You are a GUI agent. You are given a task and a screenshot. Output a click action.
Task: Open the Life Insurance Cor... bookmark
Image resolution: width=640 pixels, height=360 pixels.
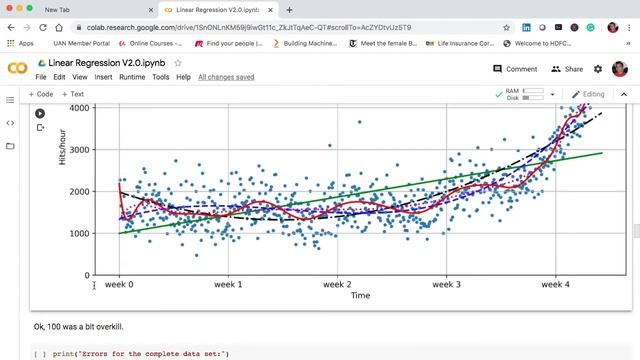(x=460, y=43)
